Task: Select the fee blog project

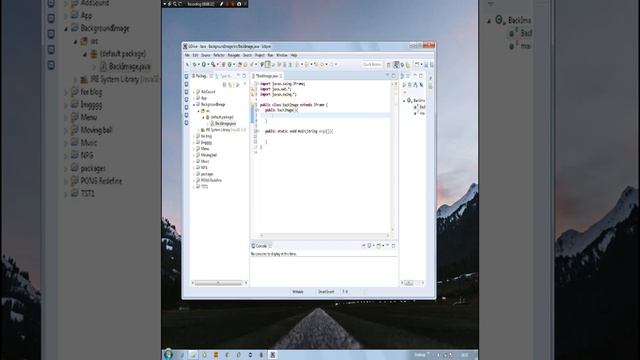Action: 206,136
